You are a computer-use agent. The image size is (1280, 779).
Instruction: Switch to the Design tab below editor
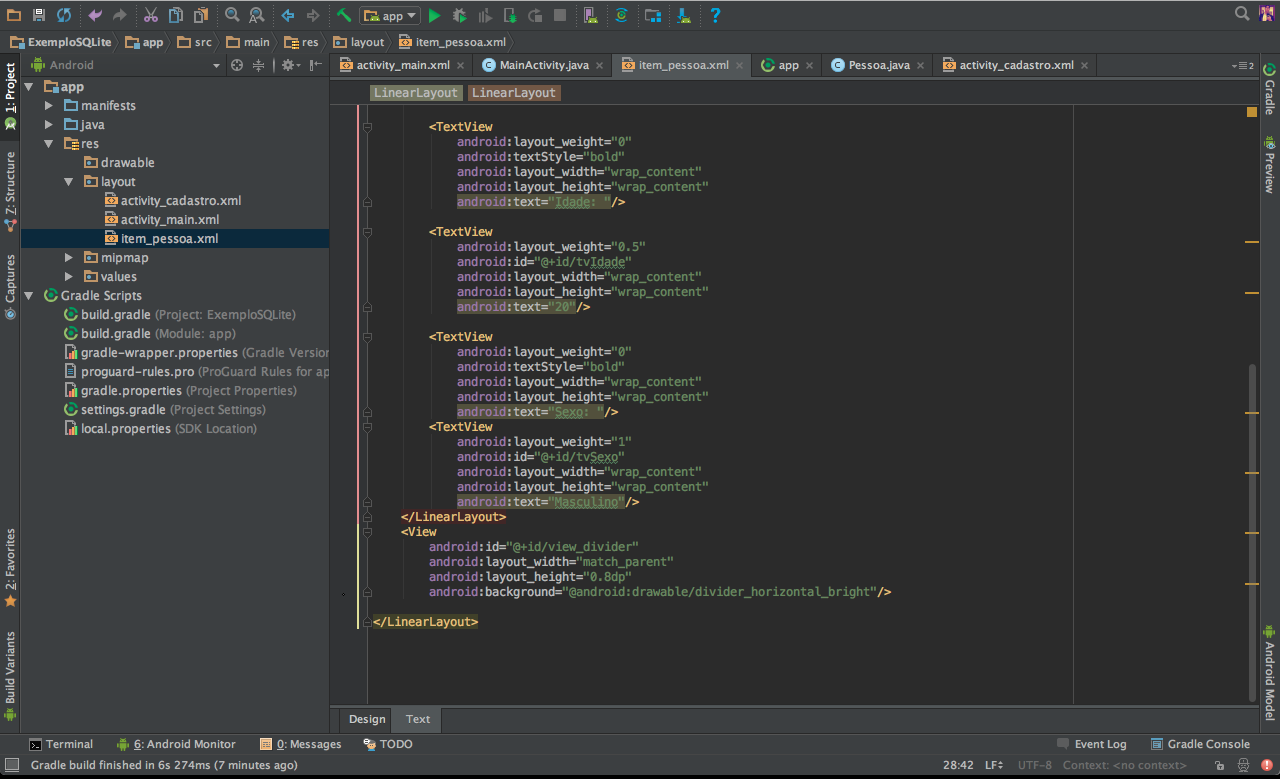tap(366, 719)
